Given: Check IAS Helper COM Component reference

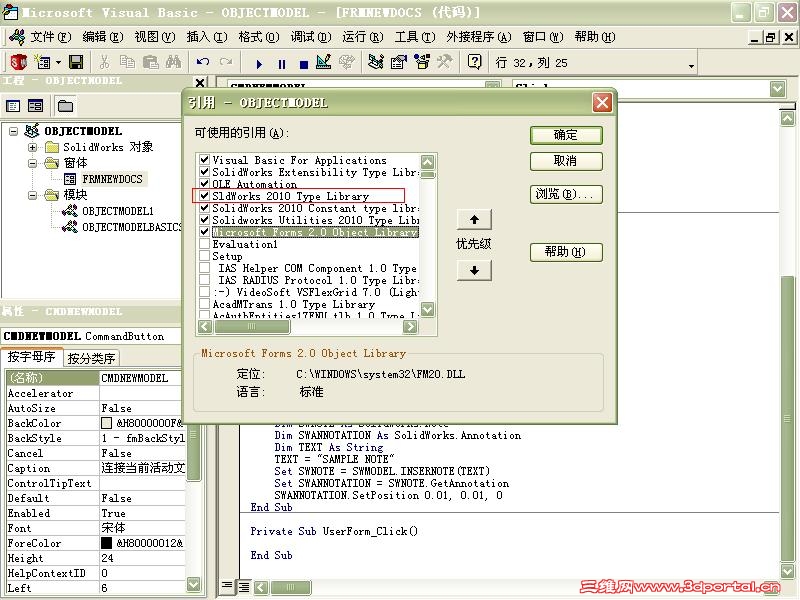Looking at the screenshot, I should [205, 268].
